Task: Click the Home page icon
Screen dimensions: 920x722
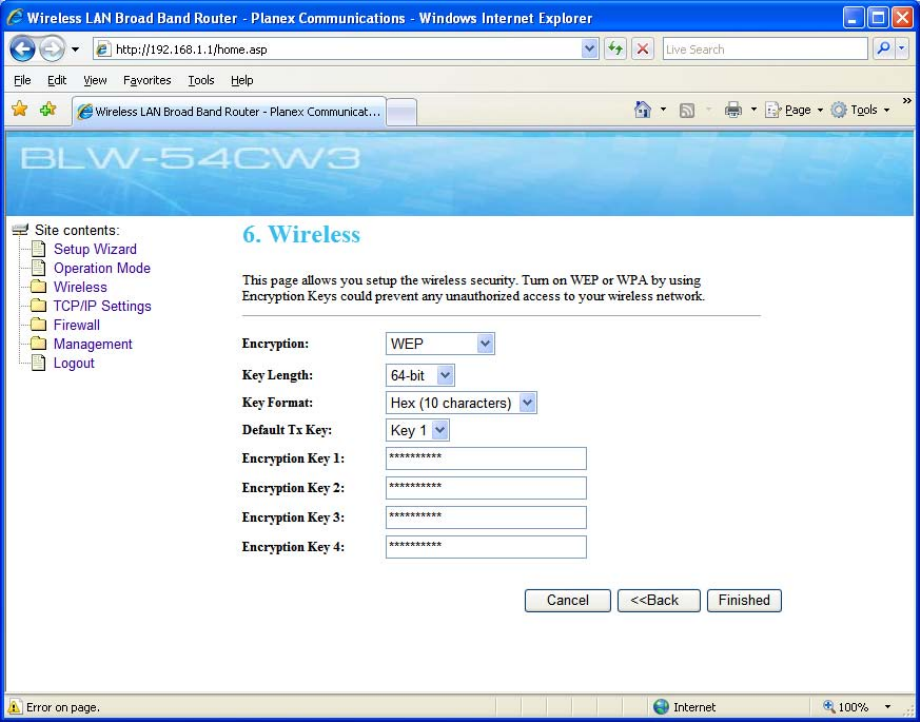Action: tap(642, 110)
